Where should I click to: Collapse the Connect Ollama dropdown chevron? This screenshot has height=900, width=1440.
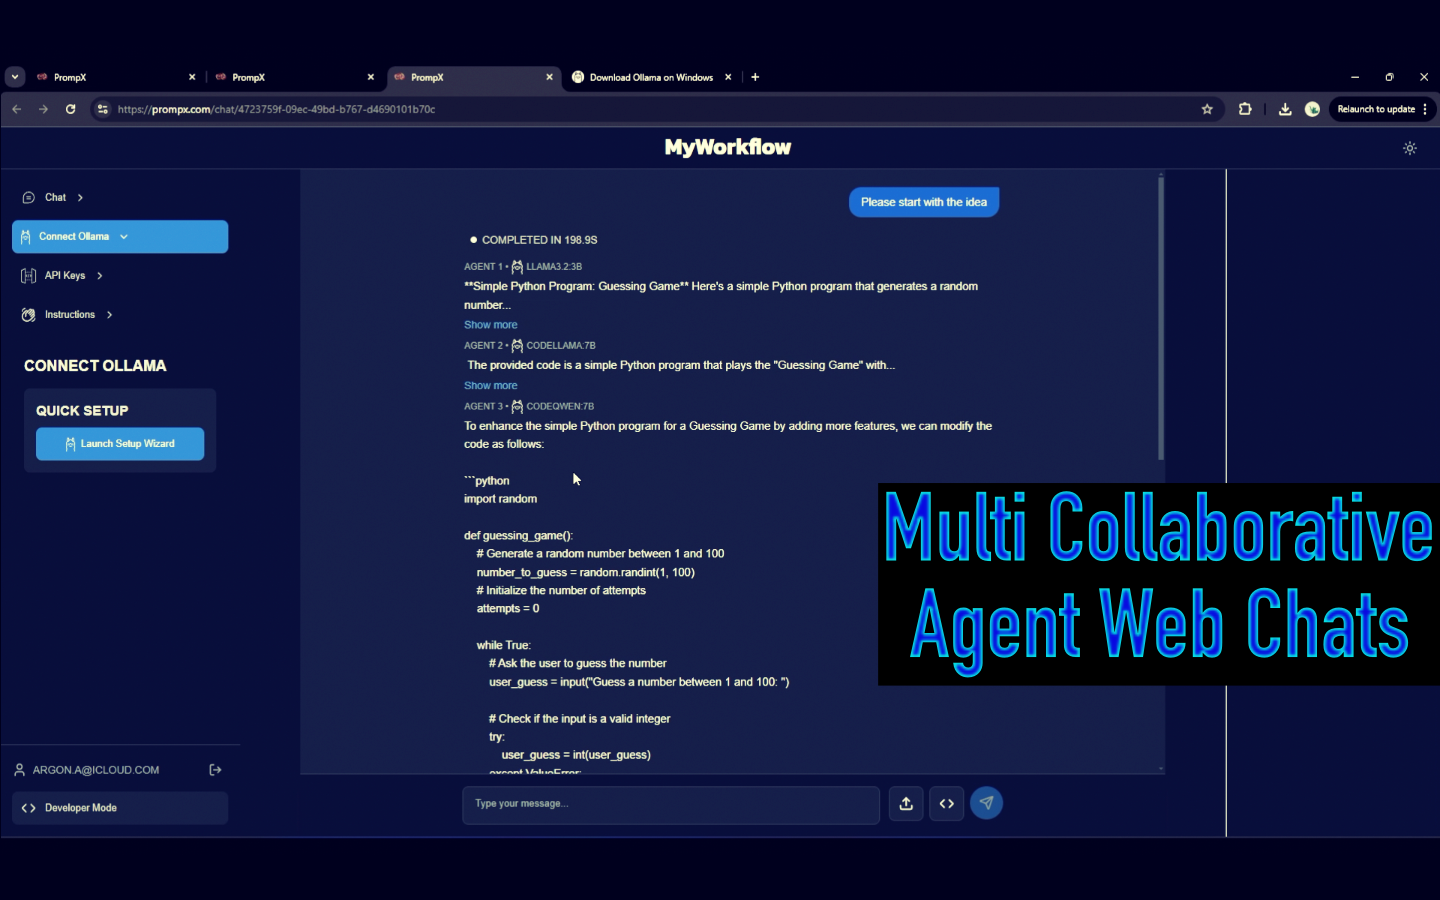[124, 237]
